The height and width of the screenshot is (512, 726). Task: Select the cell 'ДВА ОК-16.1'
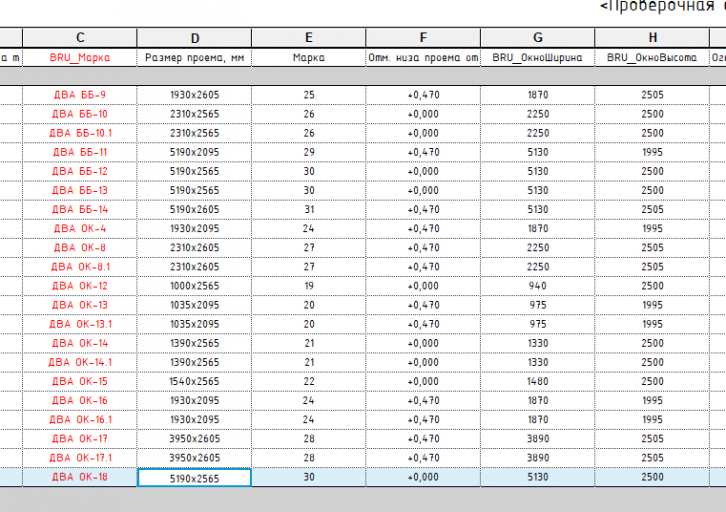(80, 420)
